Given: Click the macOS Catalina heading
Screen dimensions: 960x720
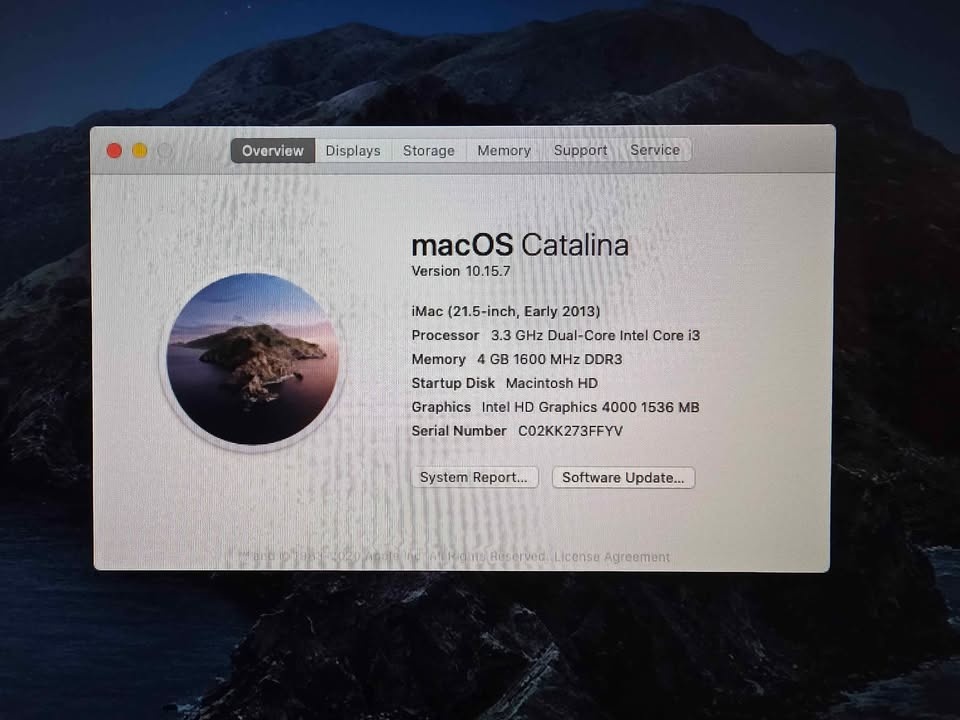Looking at the screenshot, I should pos(520,245).
